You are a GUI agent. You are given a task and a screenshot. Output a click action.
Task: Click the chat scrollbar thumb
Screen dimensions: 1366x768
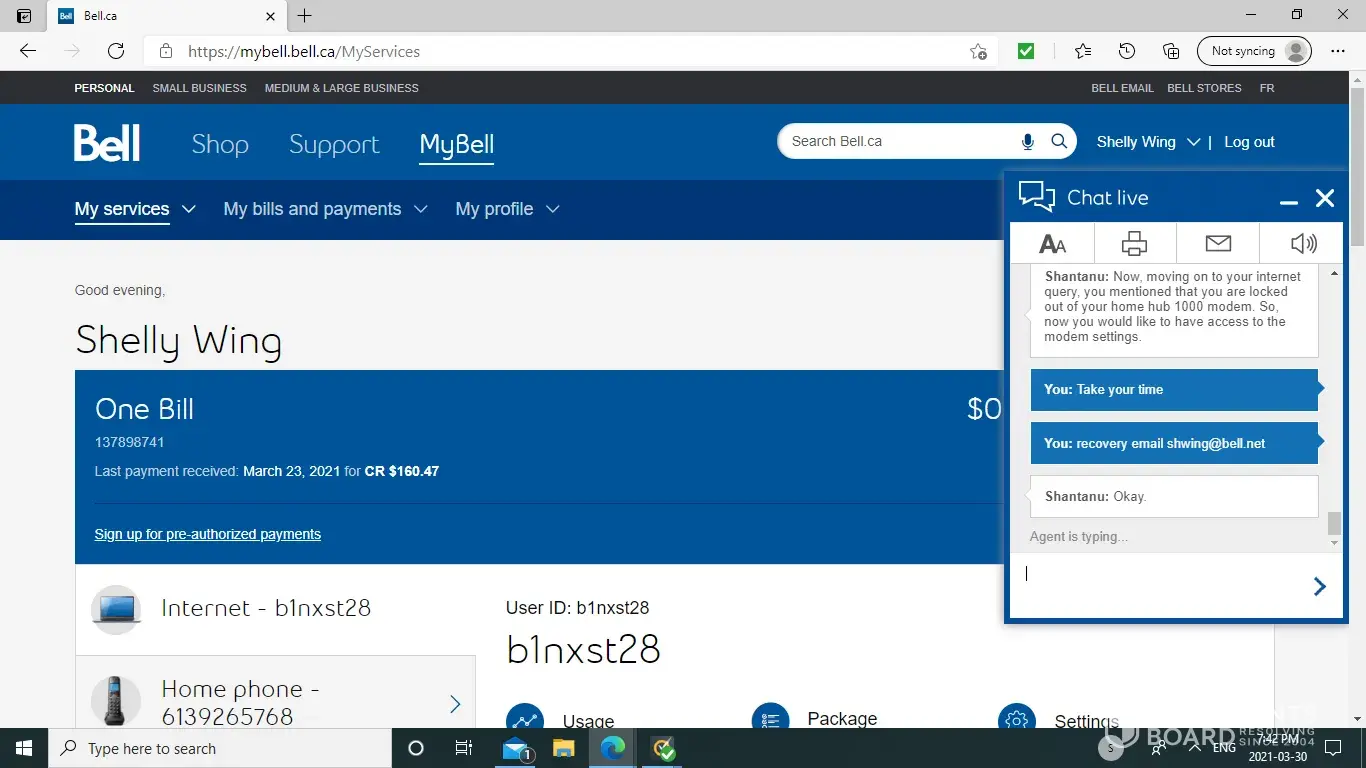click(x=1334, y=524)
